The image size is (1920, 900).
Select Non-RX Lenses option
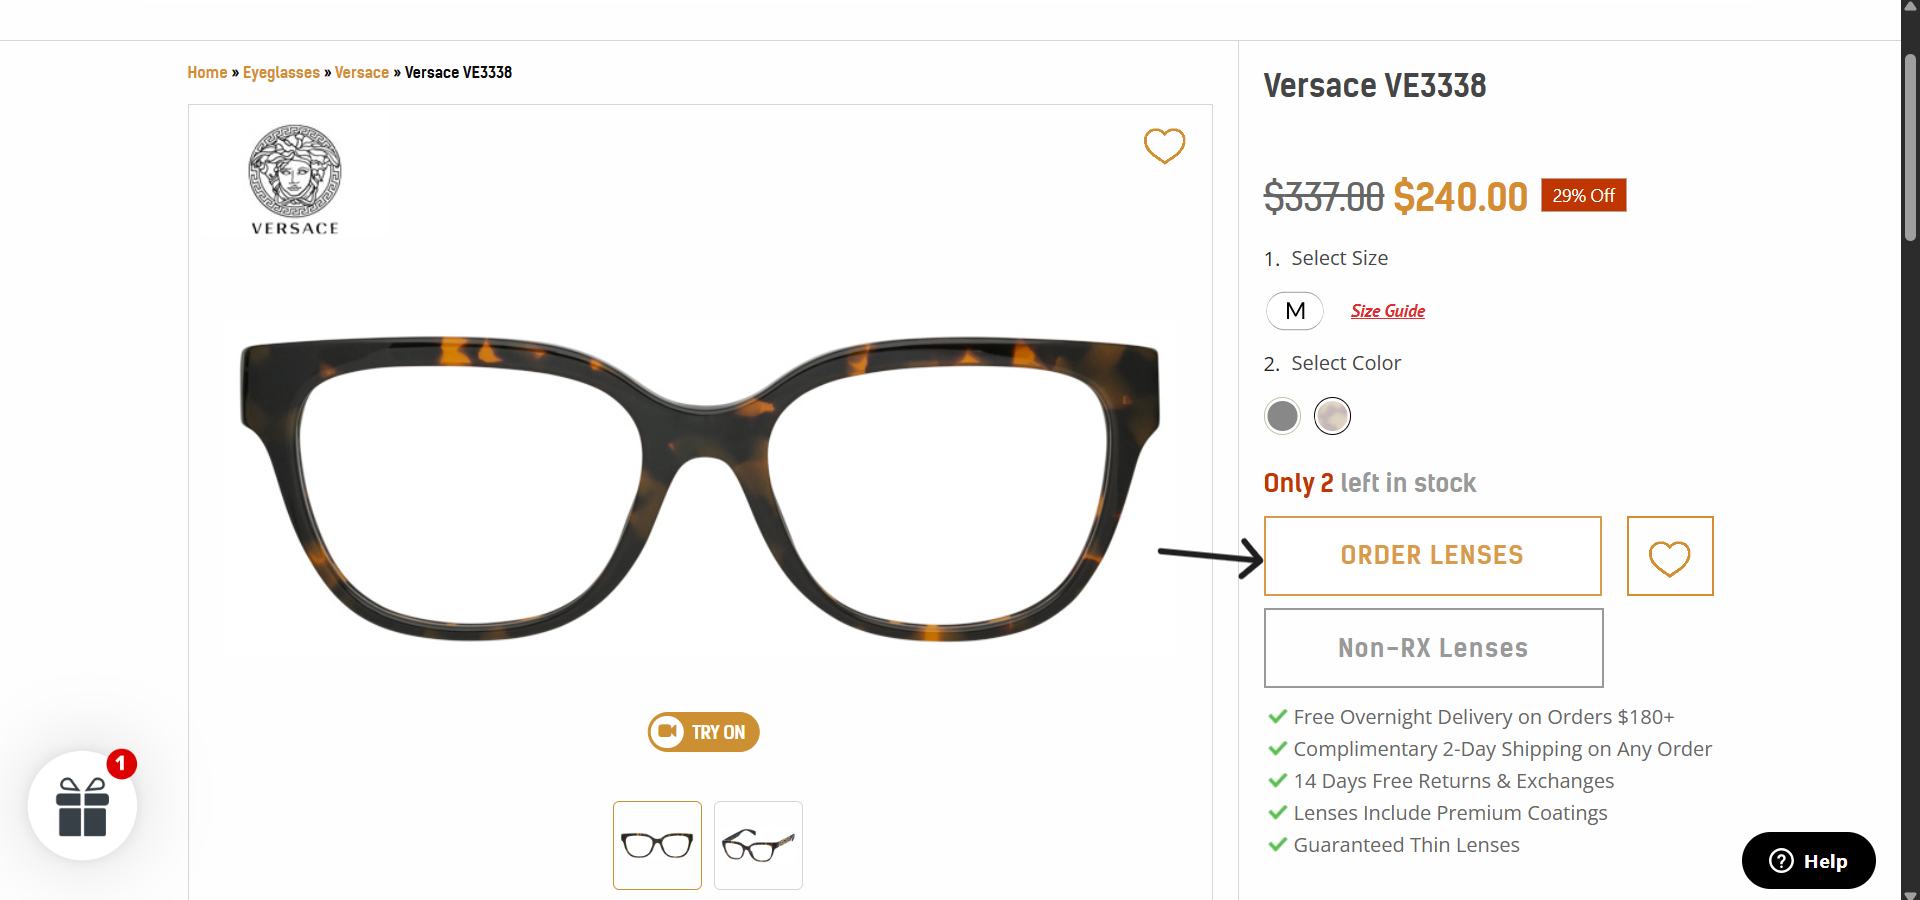[x=1433, y=648]
